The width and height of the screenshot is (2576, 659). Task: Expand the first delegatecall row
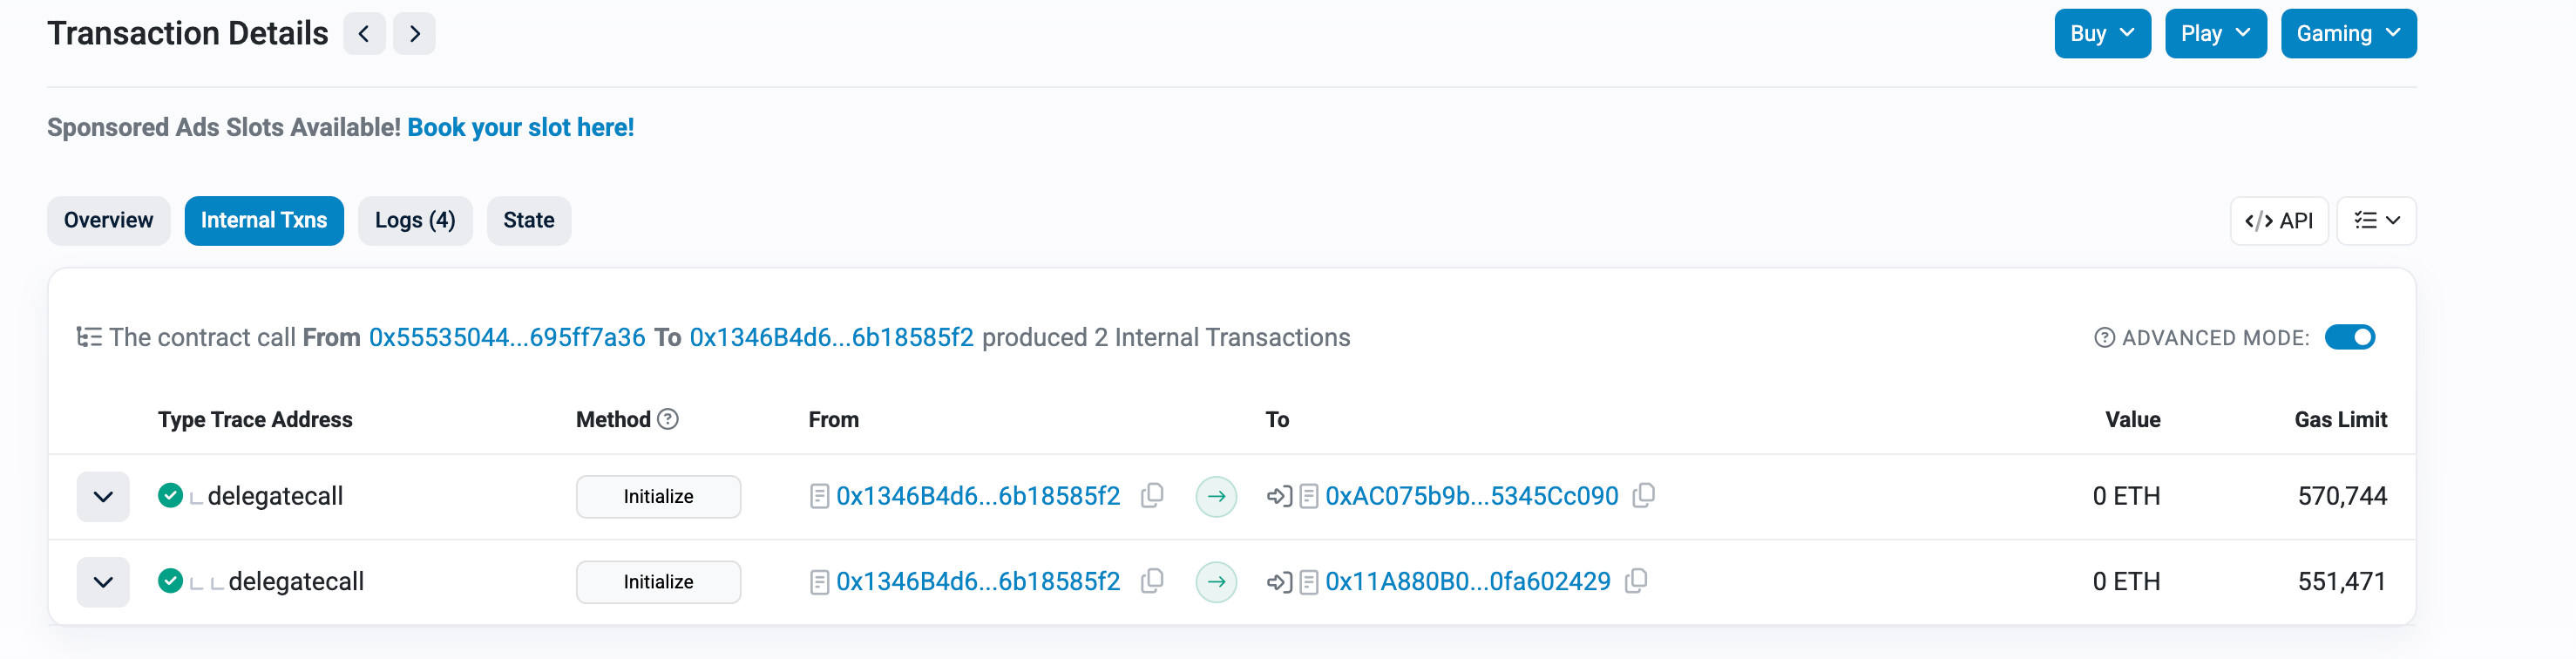[x=103, y=496]
